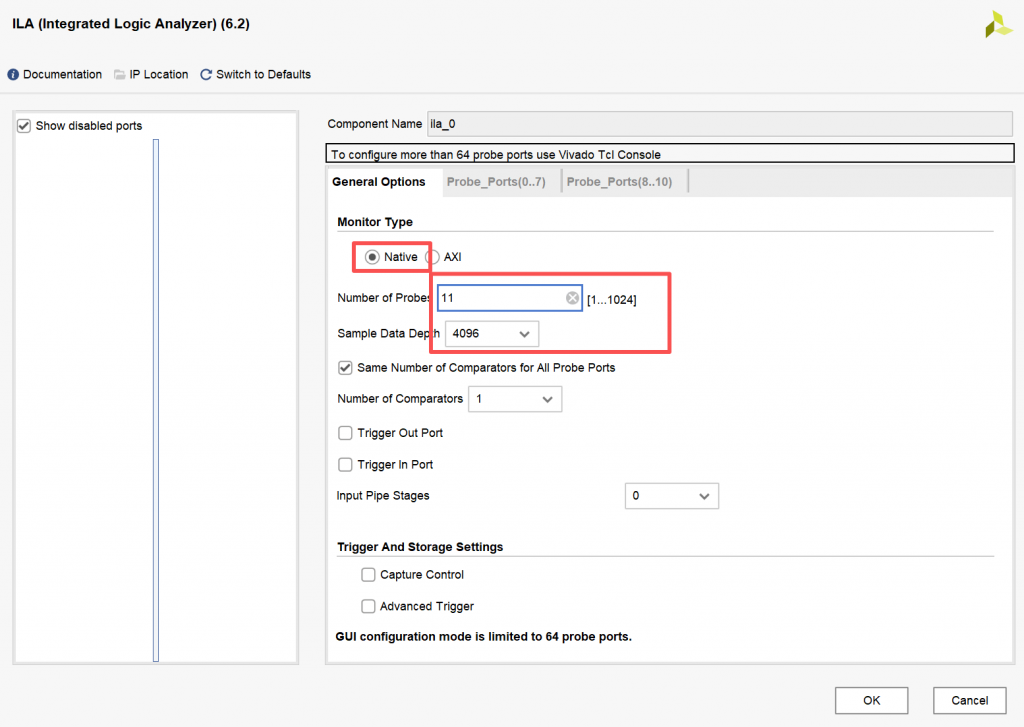Click the Documentation info icon
The height and width of the screenshot is (727, 1024).
click(13, 75)
